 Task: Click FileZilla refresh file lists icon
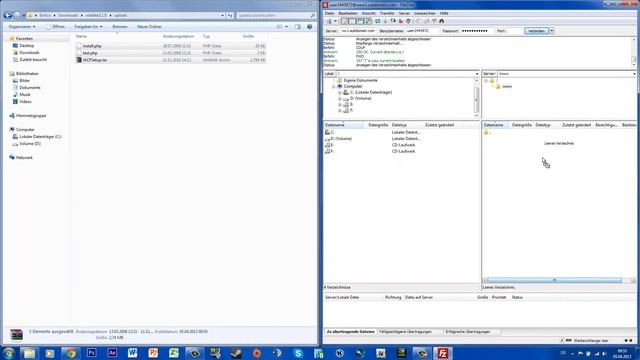378,21
